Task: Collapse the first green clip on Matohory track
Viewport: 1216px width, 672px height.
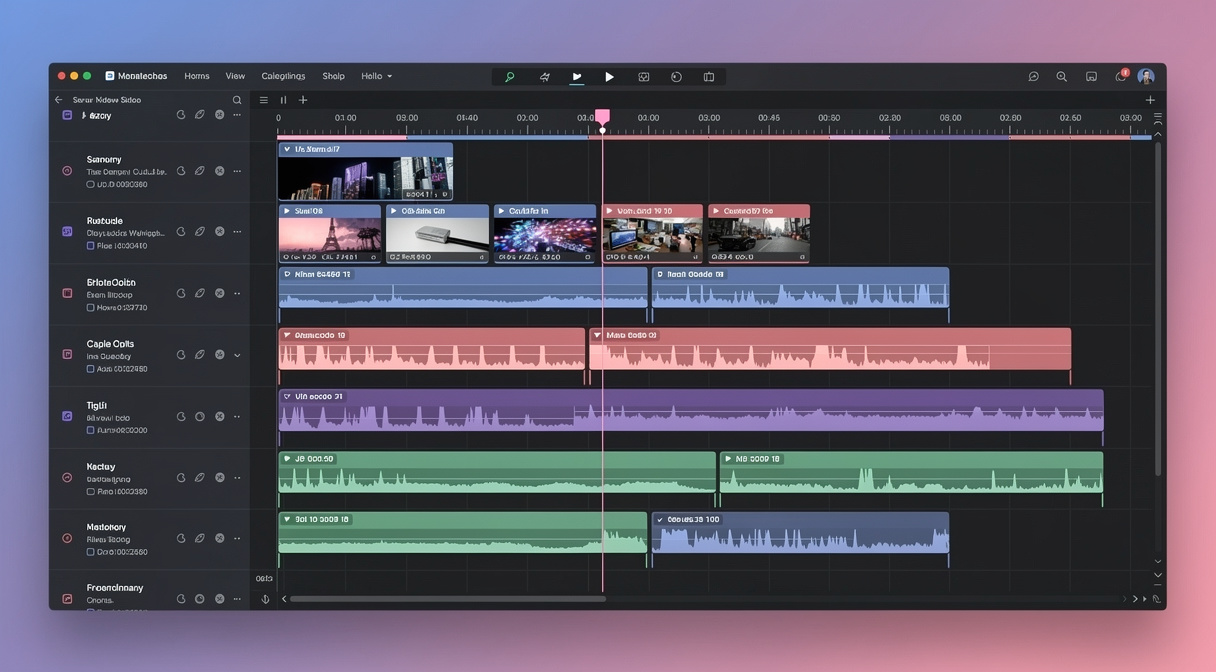Action: pyautogui.click(x=287, y=519)
